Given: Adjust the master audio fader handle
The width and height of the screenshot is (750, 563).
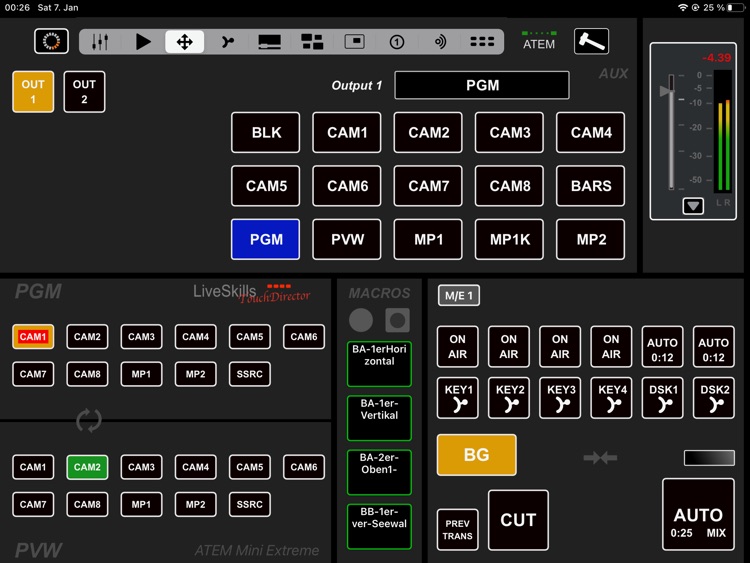Looking at the screenshot, I should pyautogui.click(x=665, y=90).
